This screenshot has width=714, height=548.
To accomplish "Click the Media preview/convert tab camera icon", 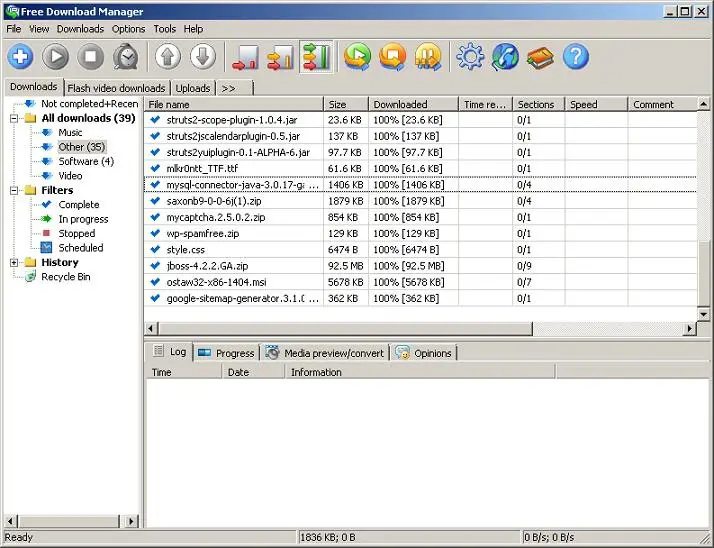I will coord(272,353).
